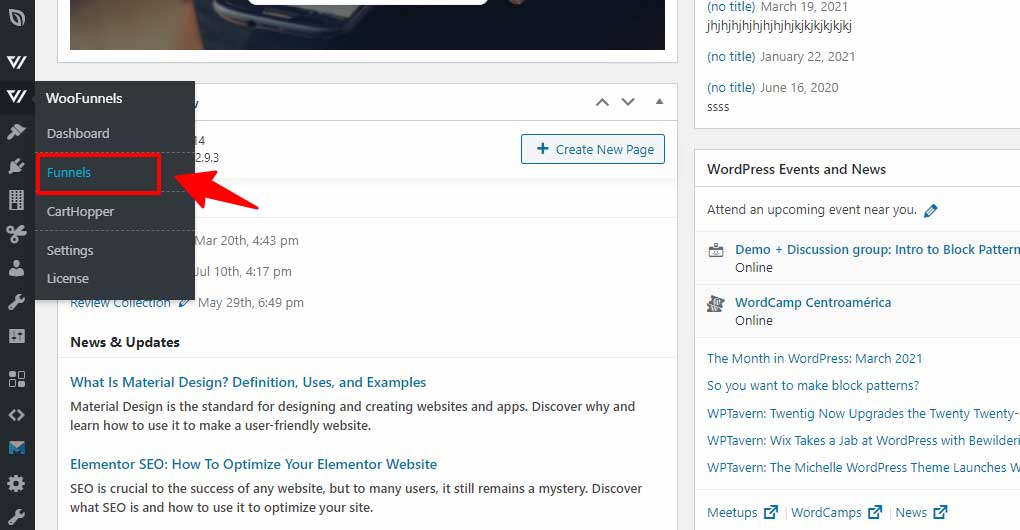Open The Month in WordPress: March 2021

[814, 358]
